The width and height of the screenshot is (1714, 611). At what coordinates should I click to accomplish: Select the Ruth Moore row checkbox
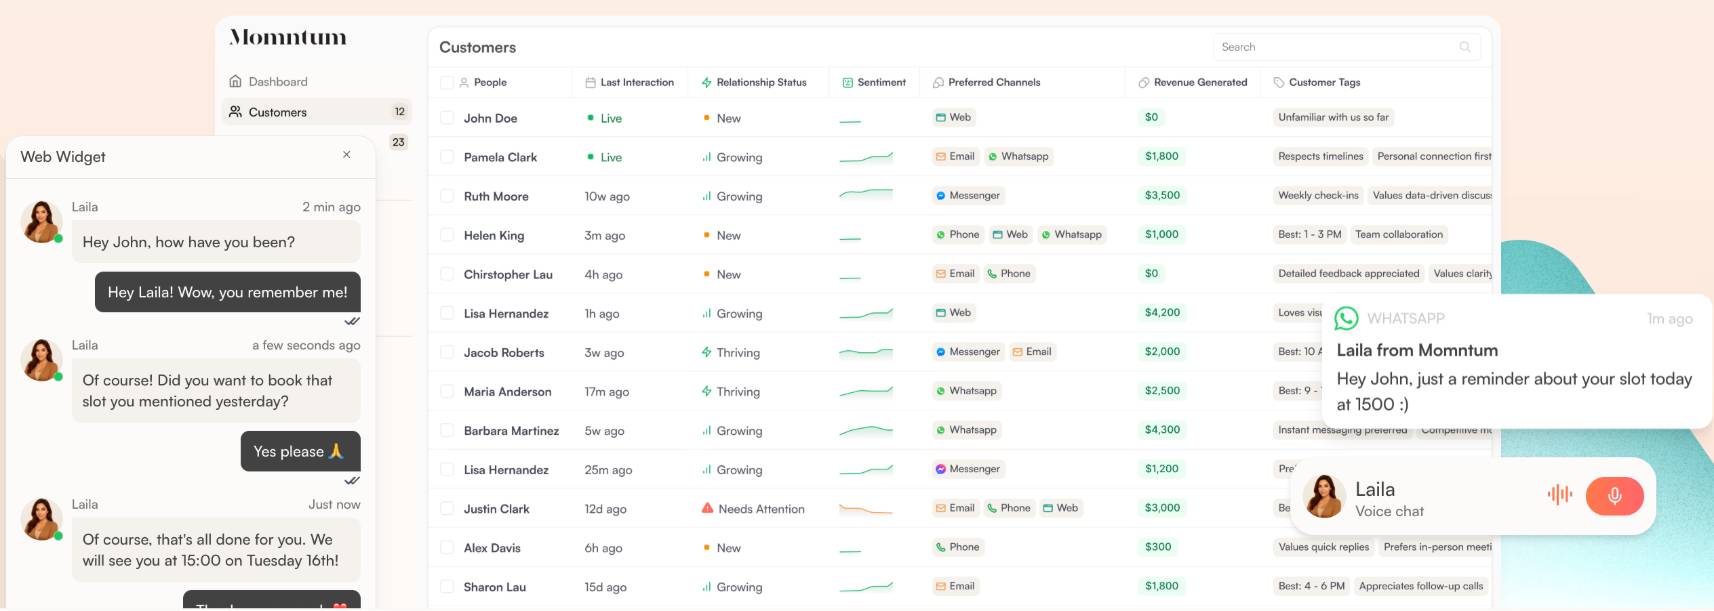pos(447,196)
